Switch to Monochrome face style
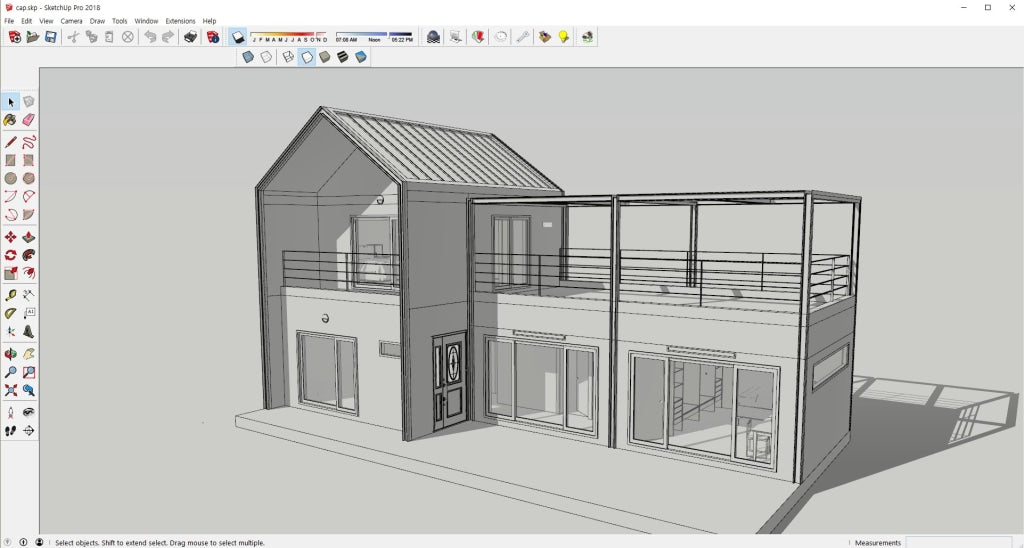Screen dimensions: 1024x548 361,57
